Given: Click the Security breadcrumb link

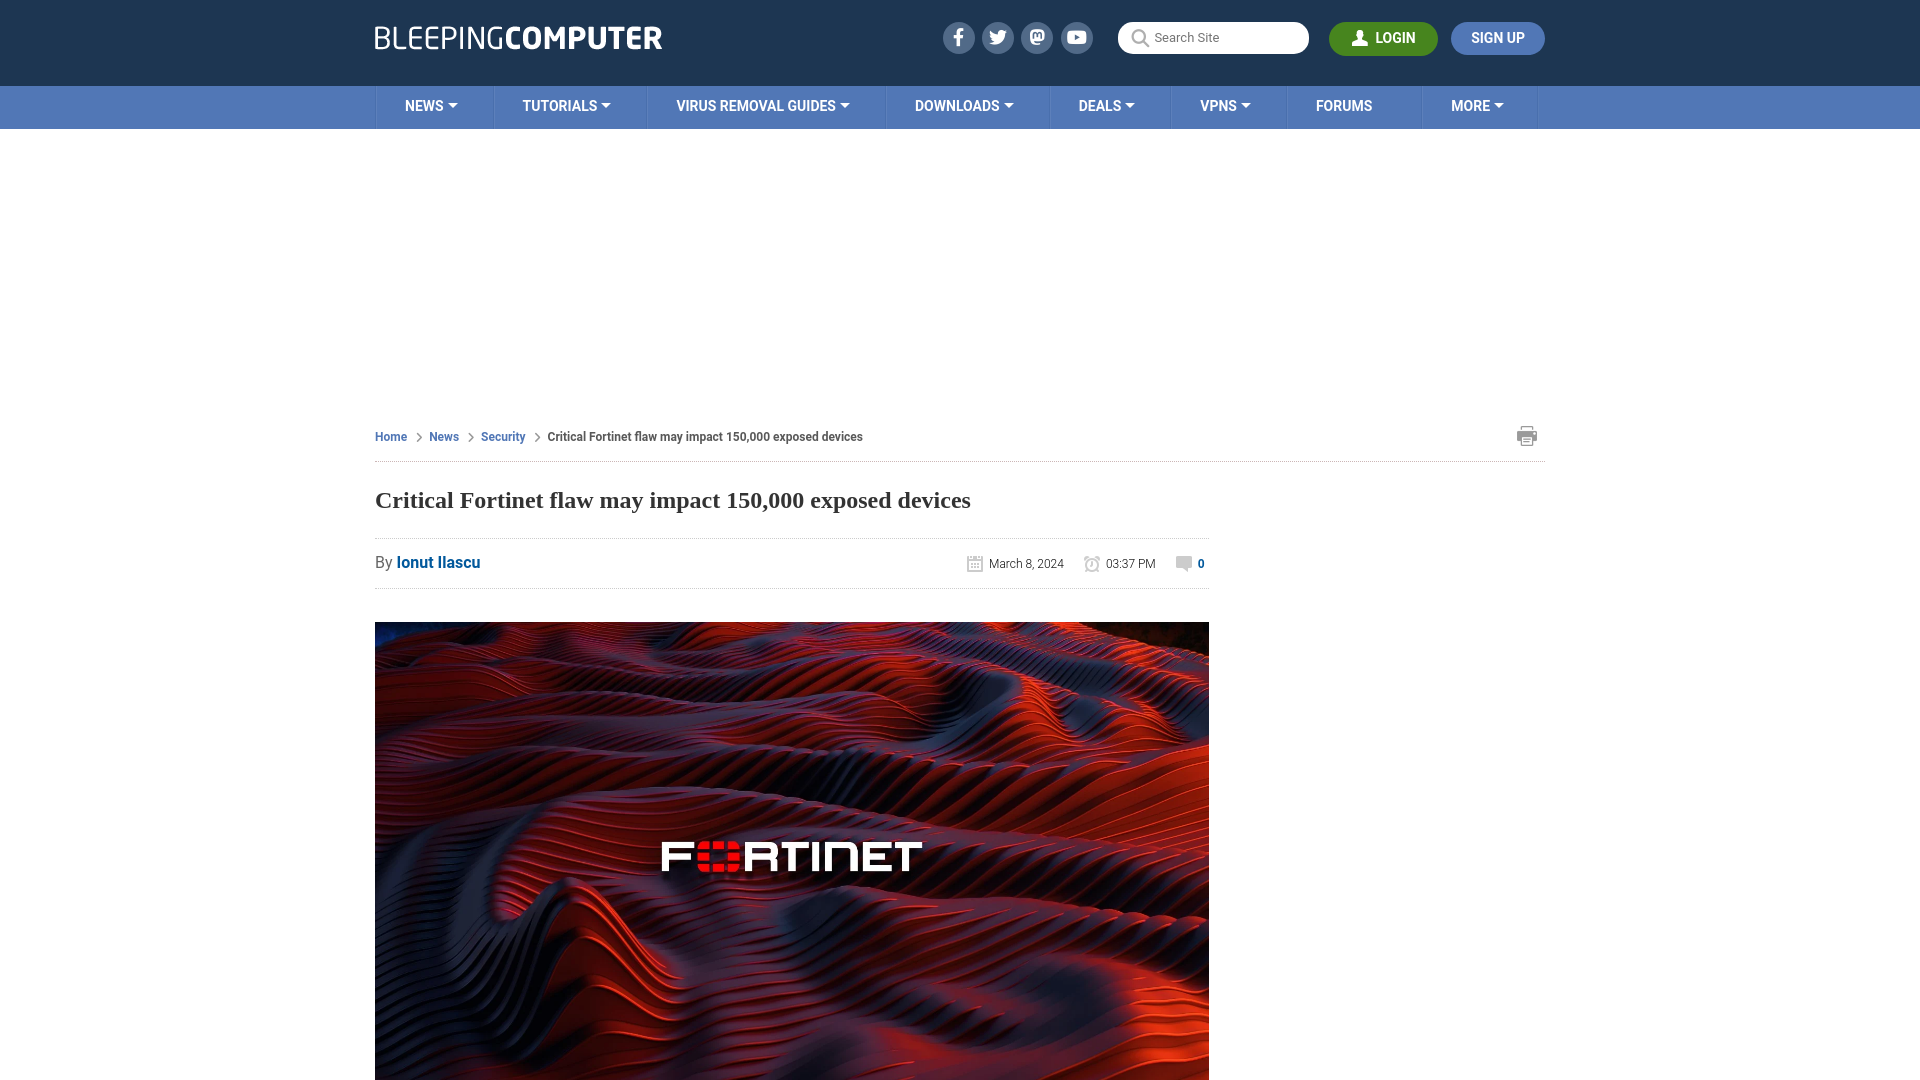Looking at the screenshot, I should coord(502,436).
